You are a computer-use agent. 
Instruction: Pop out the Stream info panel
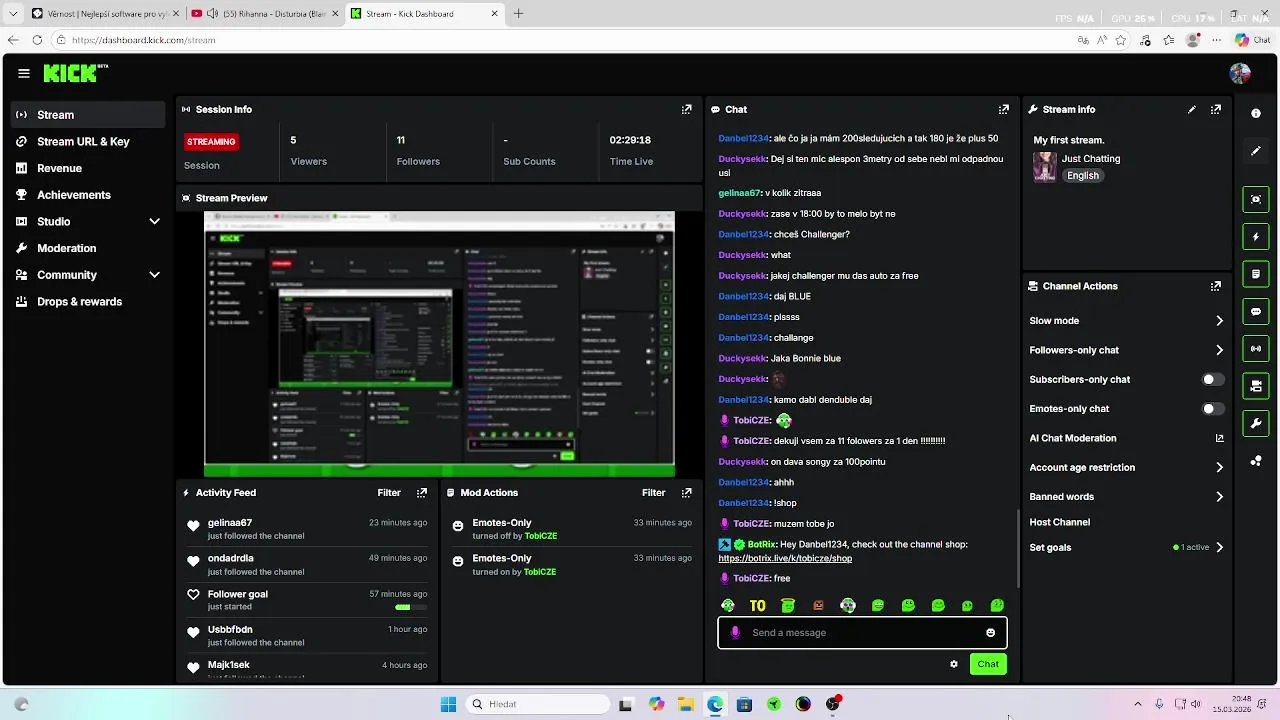pos(1216,109)
